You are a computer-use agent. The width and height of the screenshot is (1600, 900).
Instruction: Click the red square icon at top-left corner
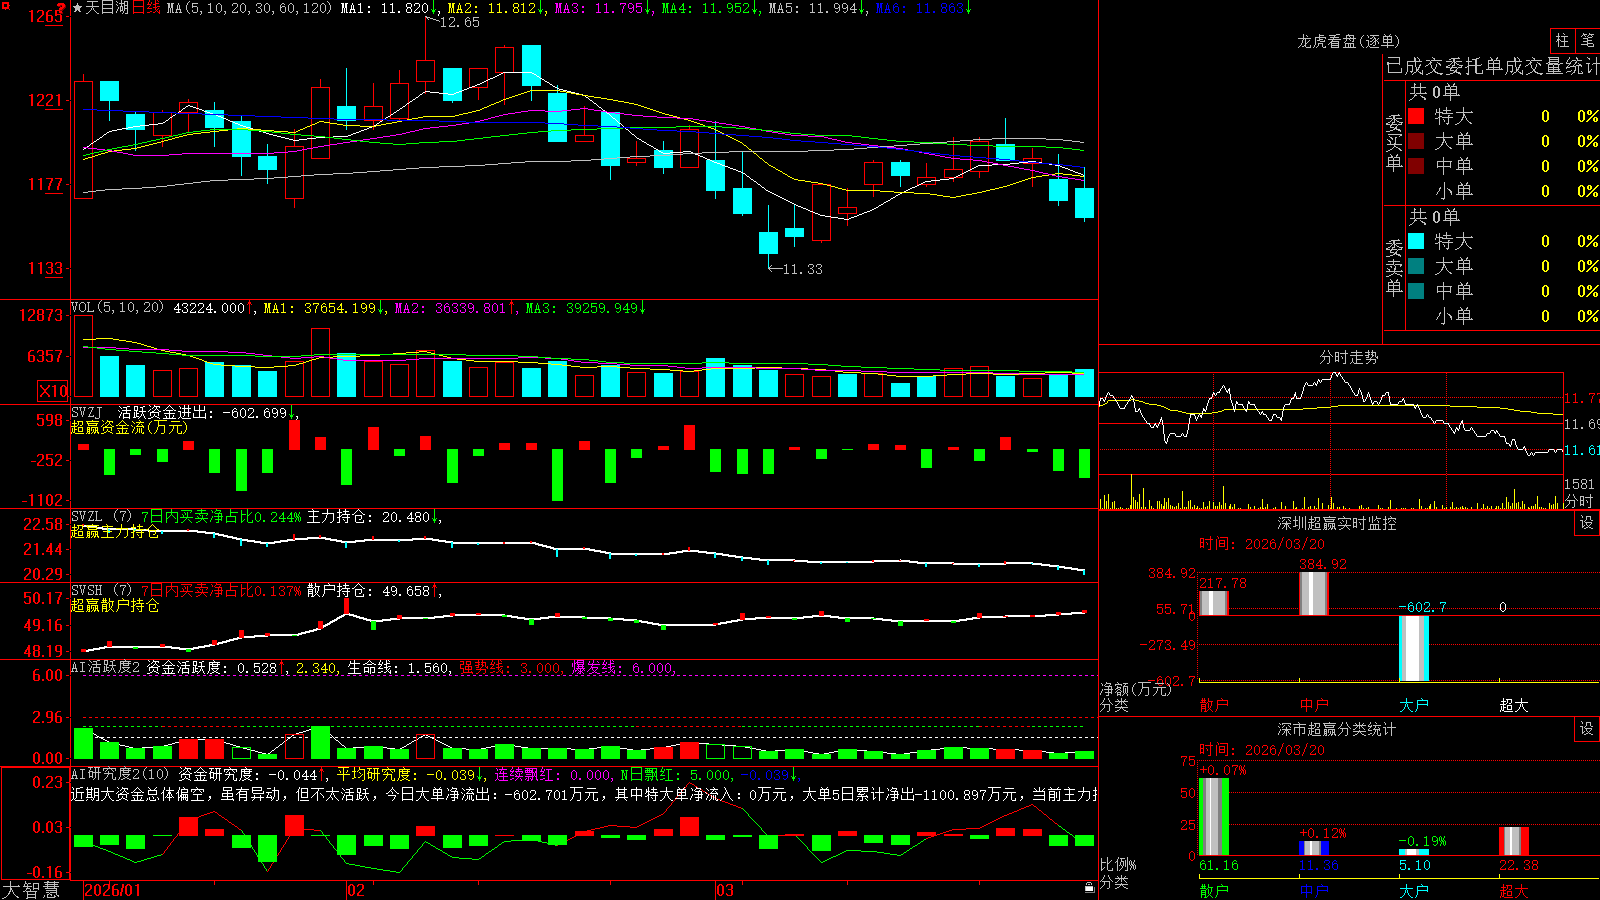[x=4, y=4]
